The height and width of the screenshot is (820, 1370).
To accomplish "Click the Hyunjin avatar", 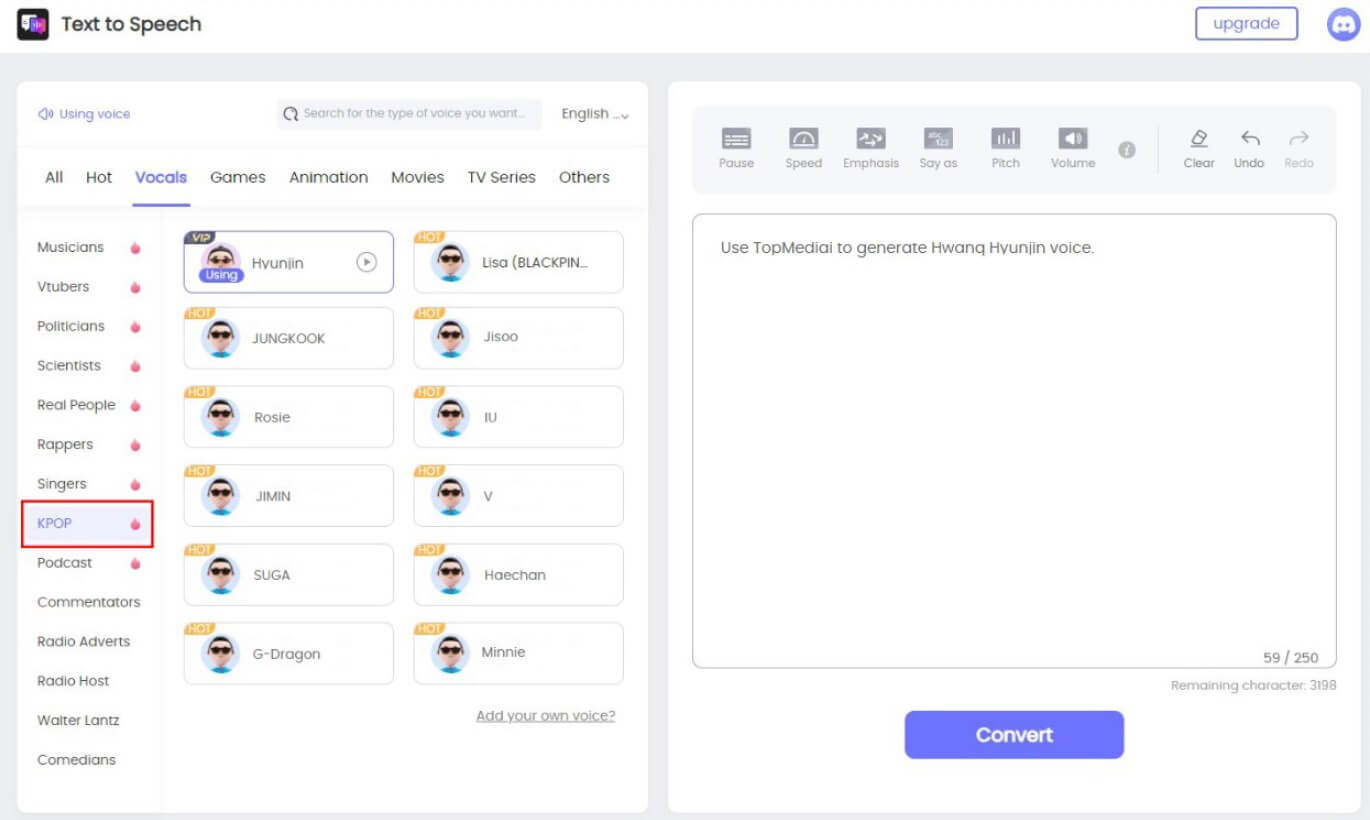I will (220, 262).
